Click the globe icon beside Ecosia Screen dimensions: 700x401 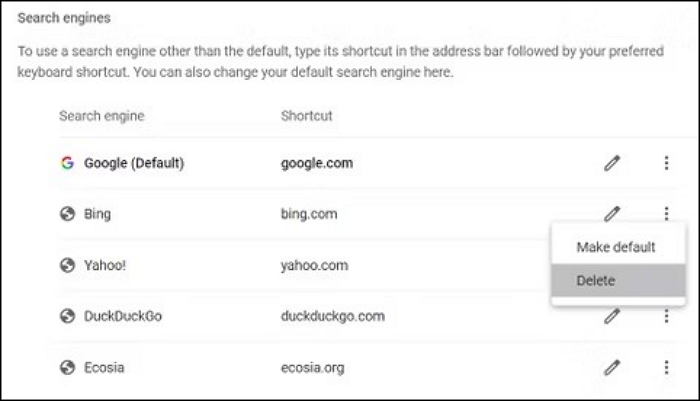pyautogui.click(x=68, y=367)
